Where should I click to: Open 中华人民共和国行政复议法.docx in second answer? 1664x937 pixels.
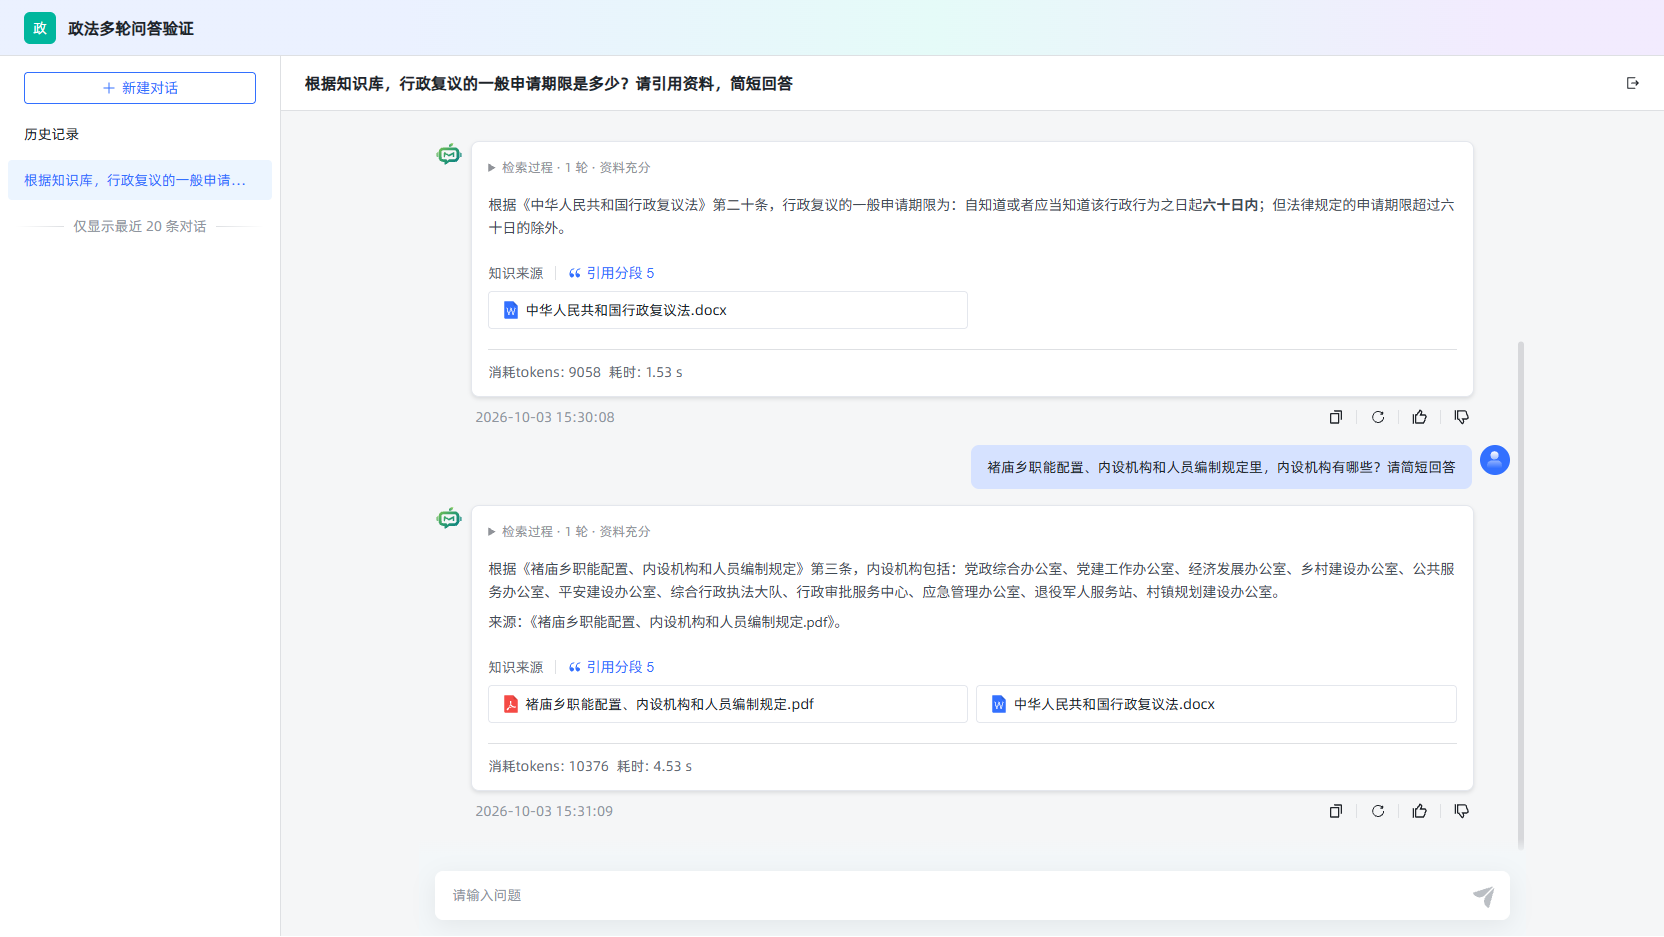(x=1216, y=704)
